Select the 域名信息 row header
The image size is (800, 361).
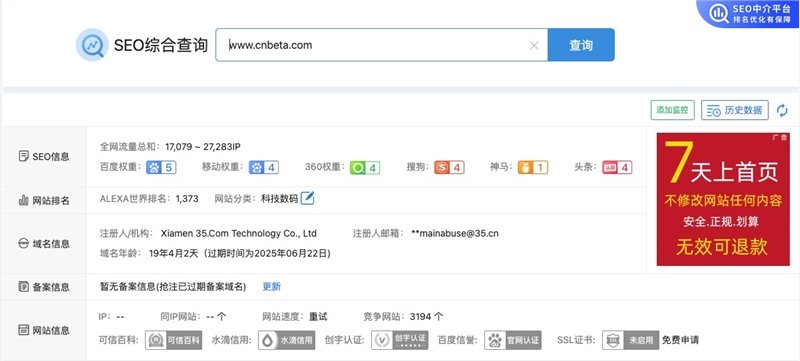pos(44,244)
